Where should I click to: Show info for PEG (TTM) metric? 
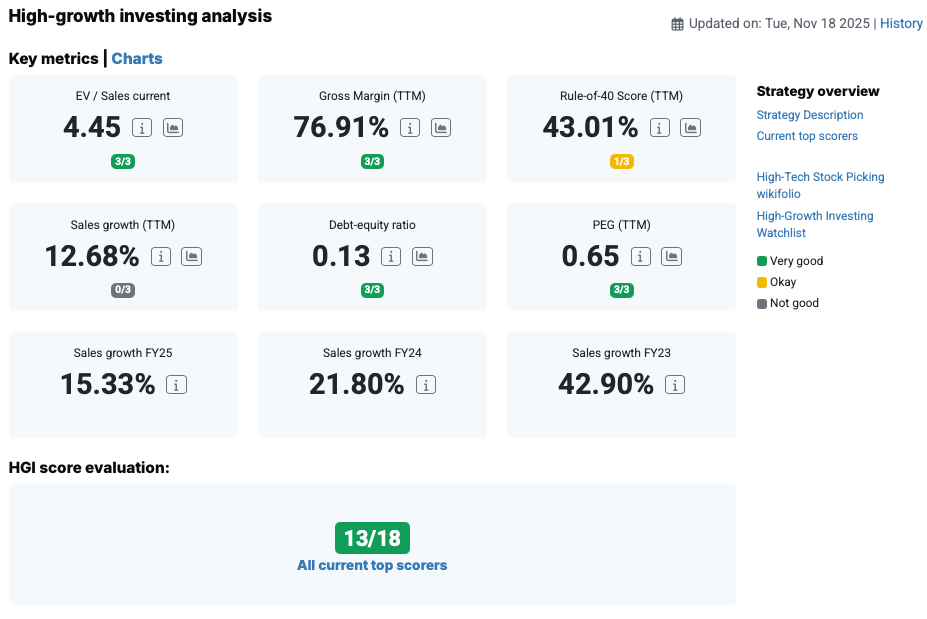pyautogui.click(x=640, y=257)
